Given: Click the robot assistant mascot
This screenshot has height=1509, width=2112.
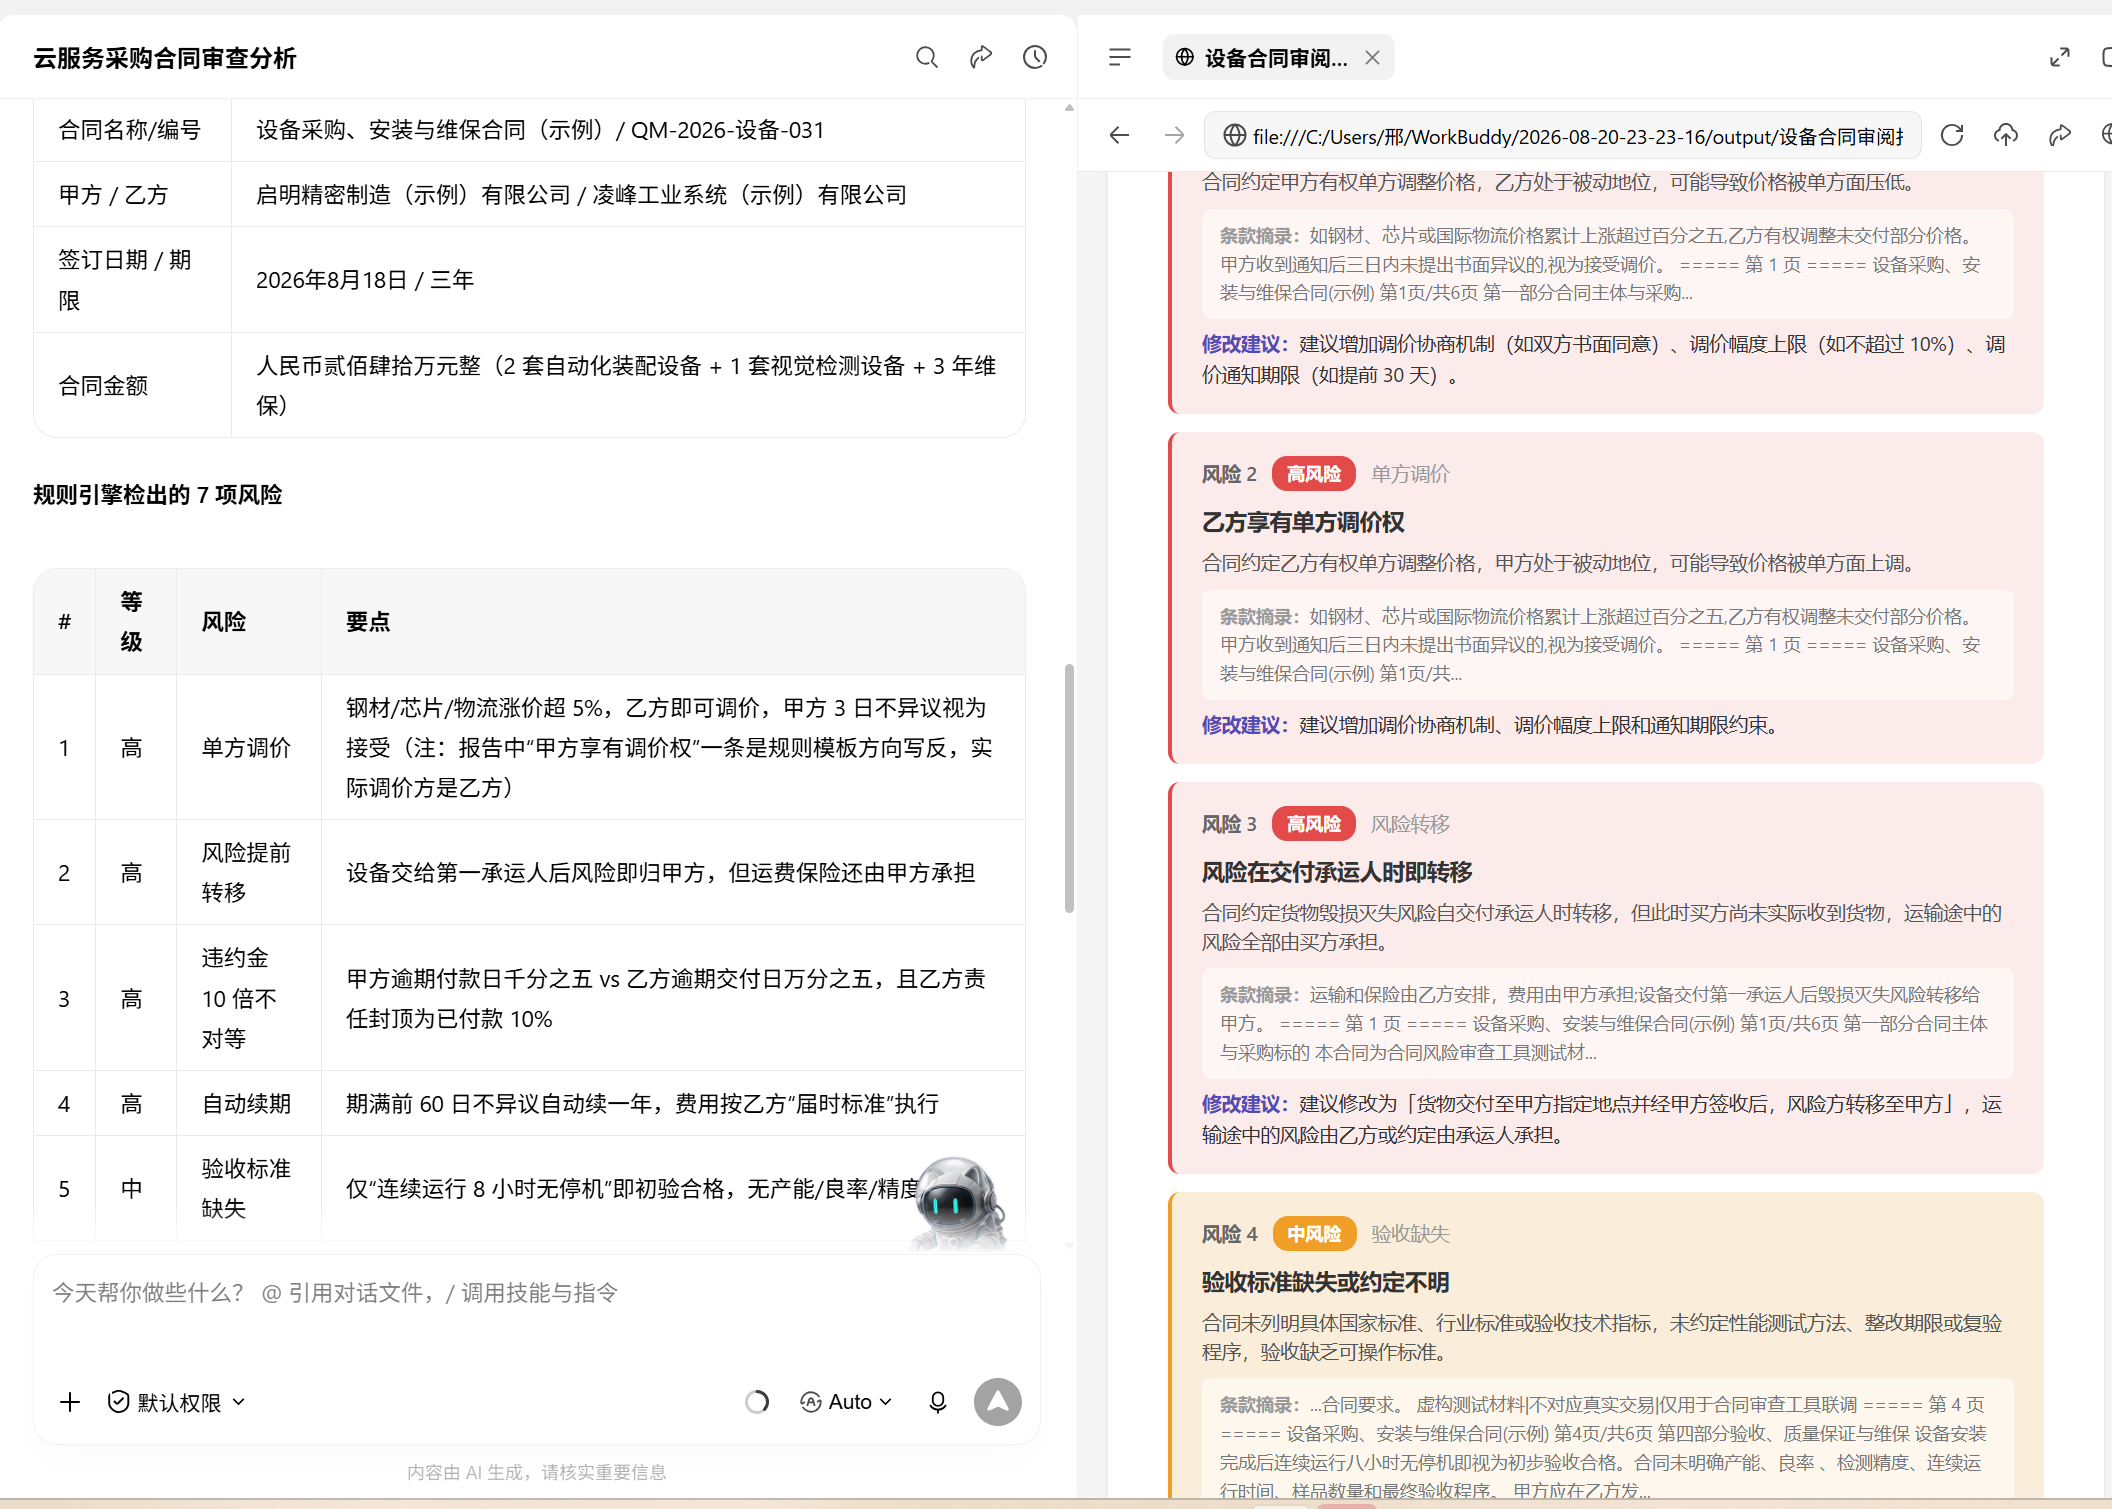Looking at the screenshot, I should (958, 1203).
